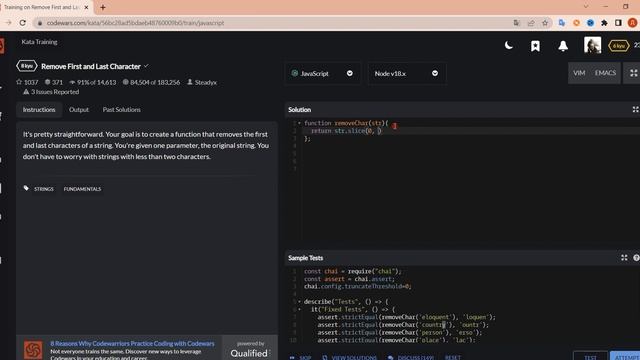
Task: Click the red ad logo icon at bottom left
Action: [x=33, y=350]
